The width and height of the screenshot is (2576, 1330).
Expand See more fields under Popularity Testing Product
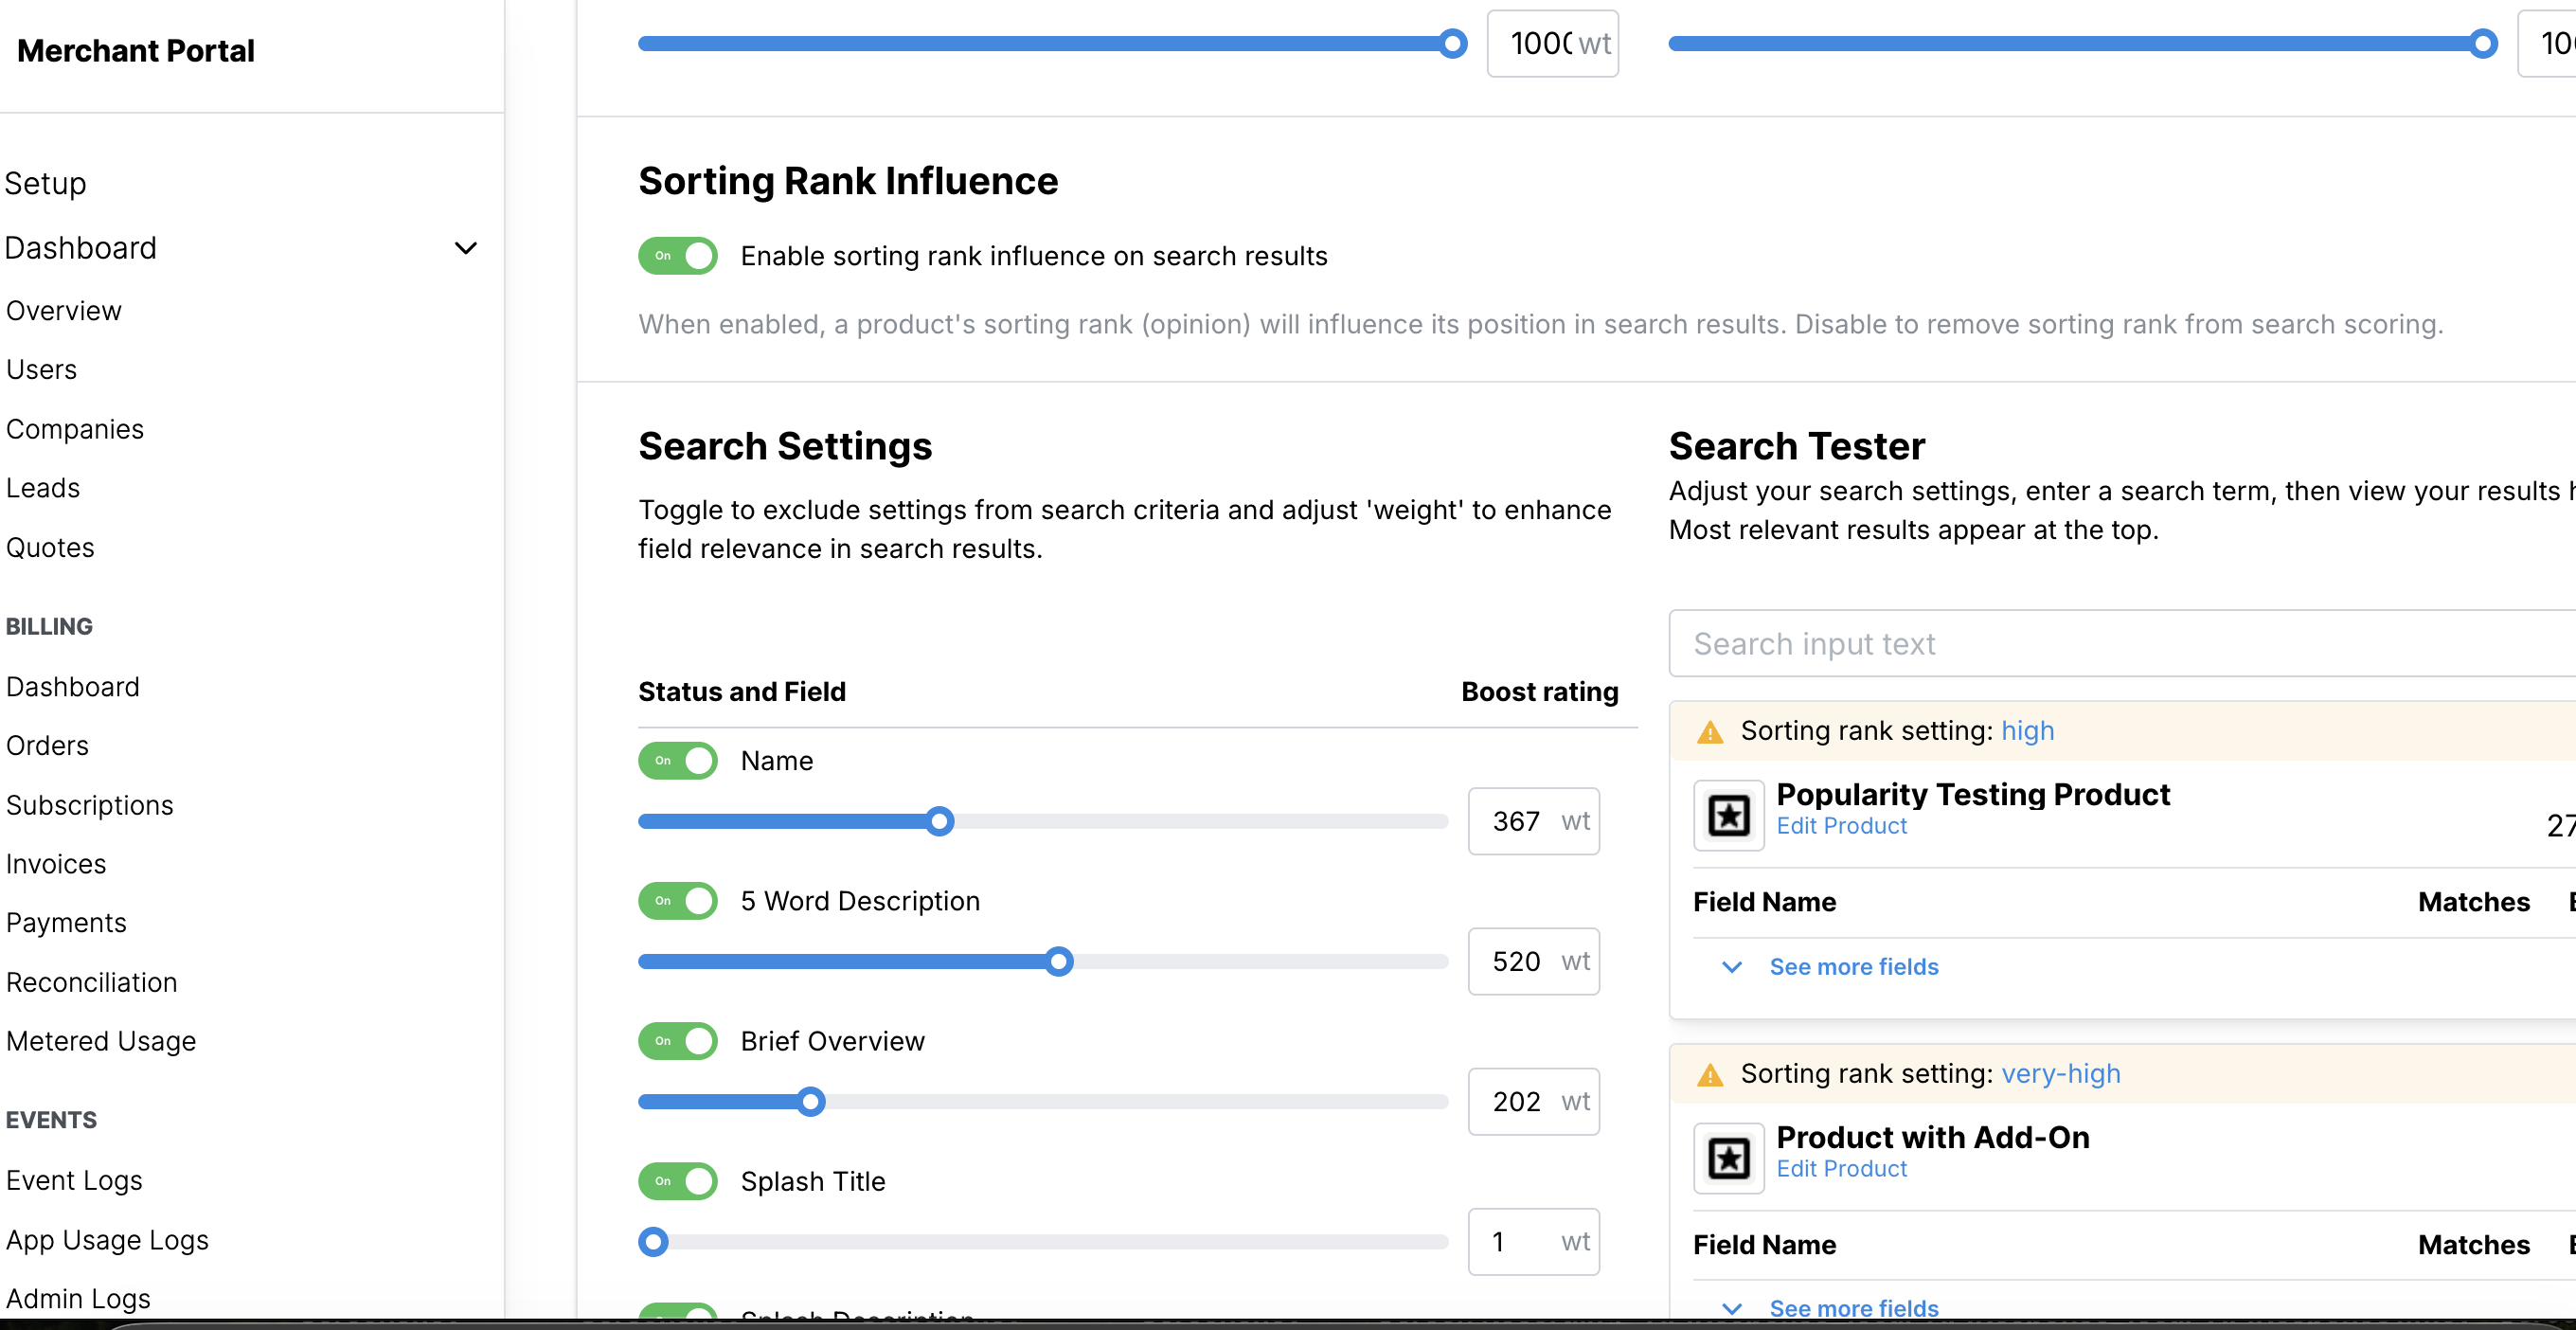point(1853,967)
